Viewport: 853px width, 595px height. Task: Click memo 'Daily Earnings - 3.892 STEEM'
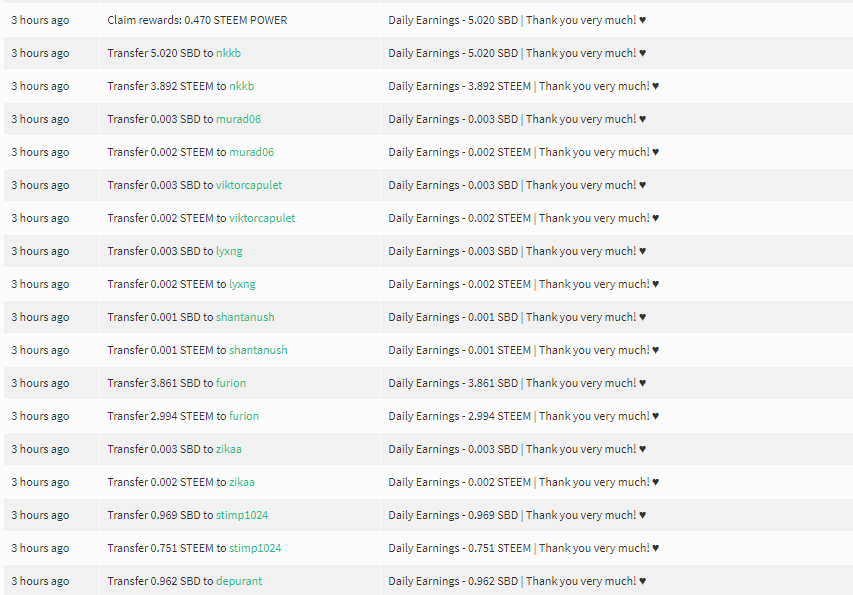pyautogui.click(x=460, y=86)
